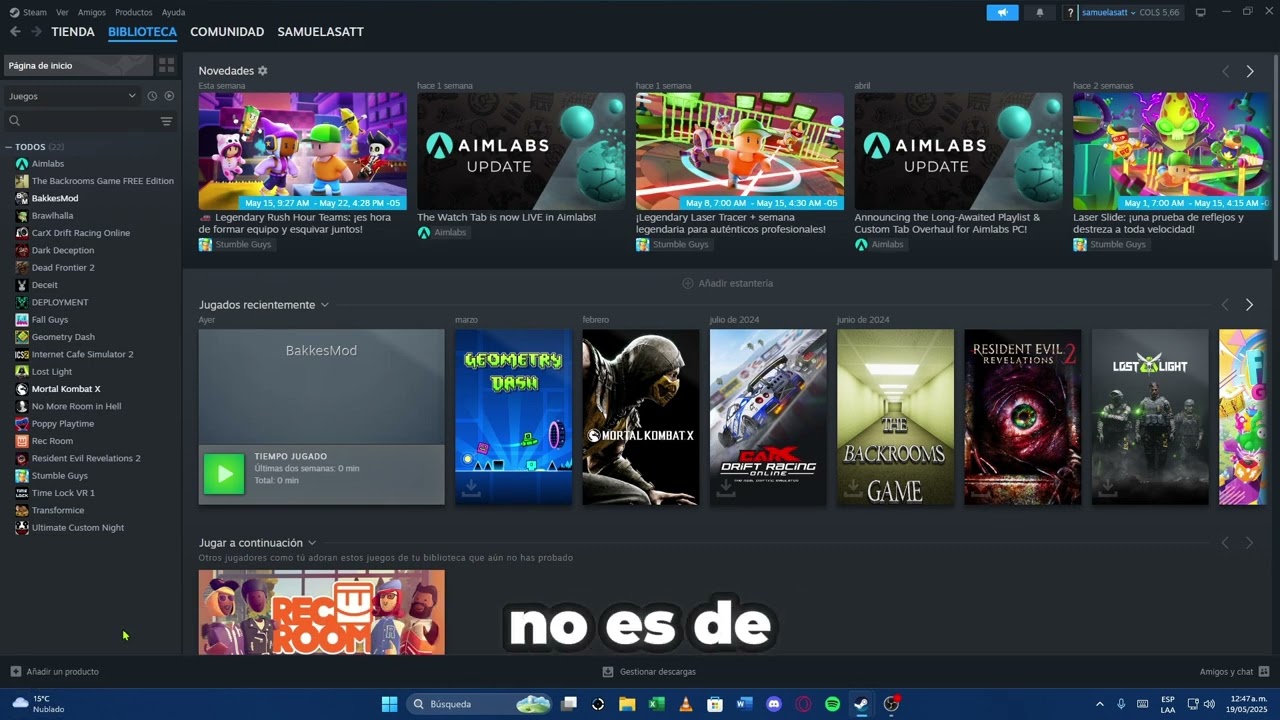Select Página de inicio button
1280x720 pixels.
(78, 65)
